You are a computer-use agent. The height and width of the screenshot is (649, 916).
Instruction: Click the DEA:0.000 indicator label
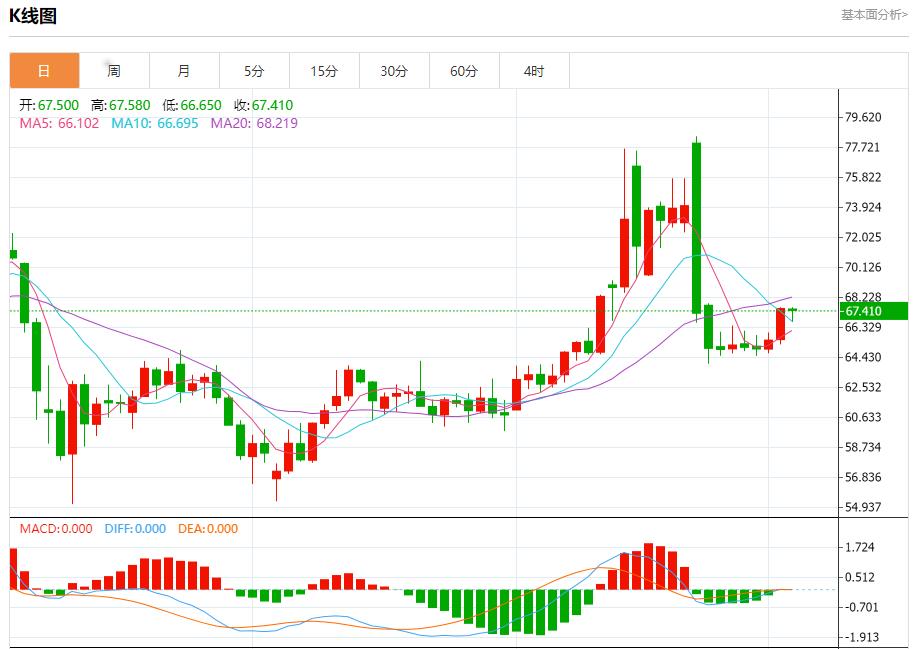(x=208, y=529)
